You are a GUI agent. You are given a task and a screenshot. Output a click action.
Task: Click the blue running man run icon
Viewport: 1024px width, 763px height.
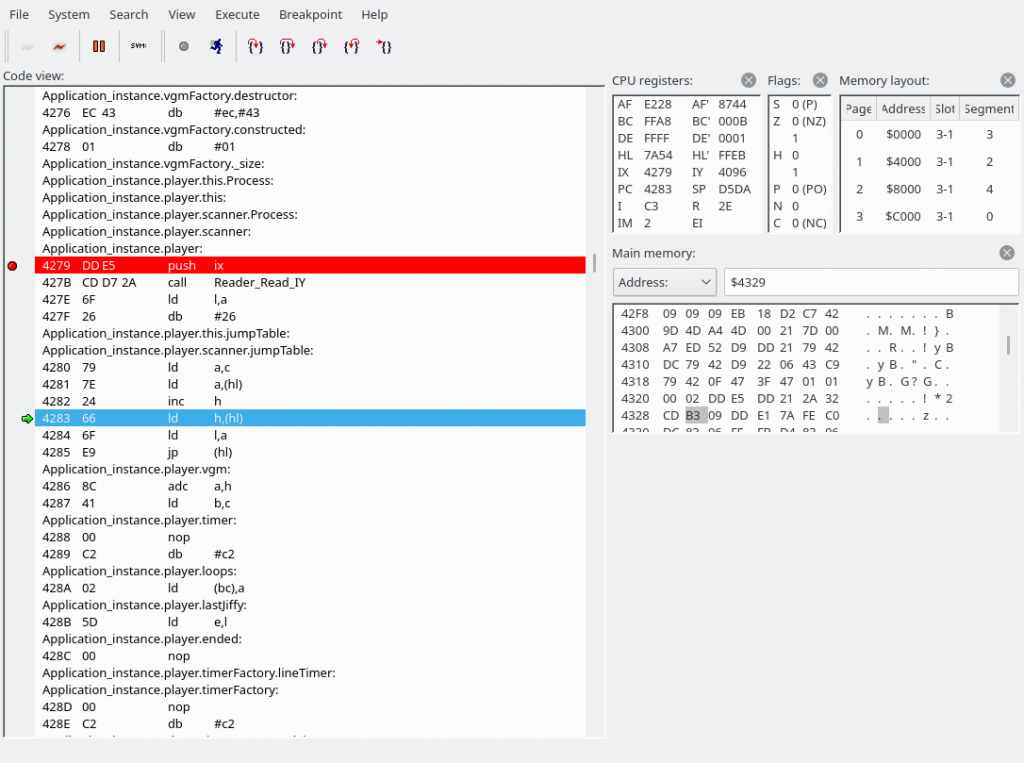[x=216, y=46]
